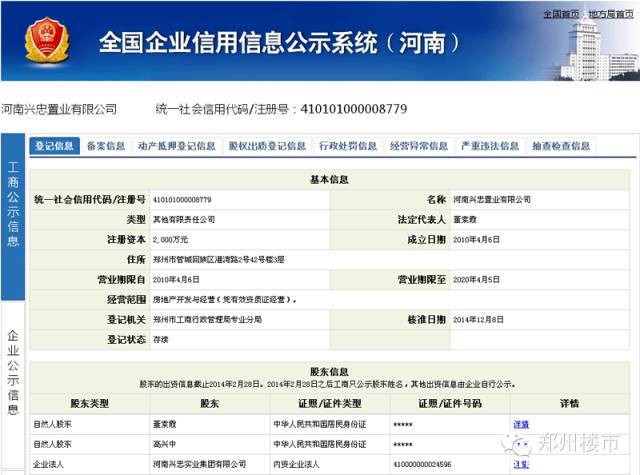Image resolution: width=640 pixels, height=475 pixels.
Task: Click the 基本信息 section header
Action: (x=329, y=180)
